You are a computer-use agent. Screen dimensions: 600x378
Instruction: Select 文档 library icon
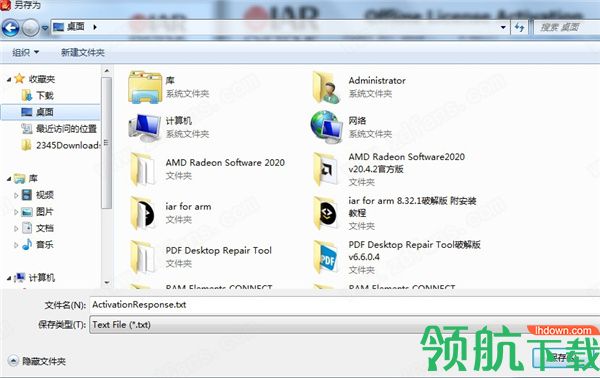pyautogui.click(x=27, y=228)
